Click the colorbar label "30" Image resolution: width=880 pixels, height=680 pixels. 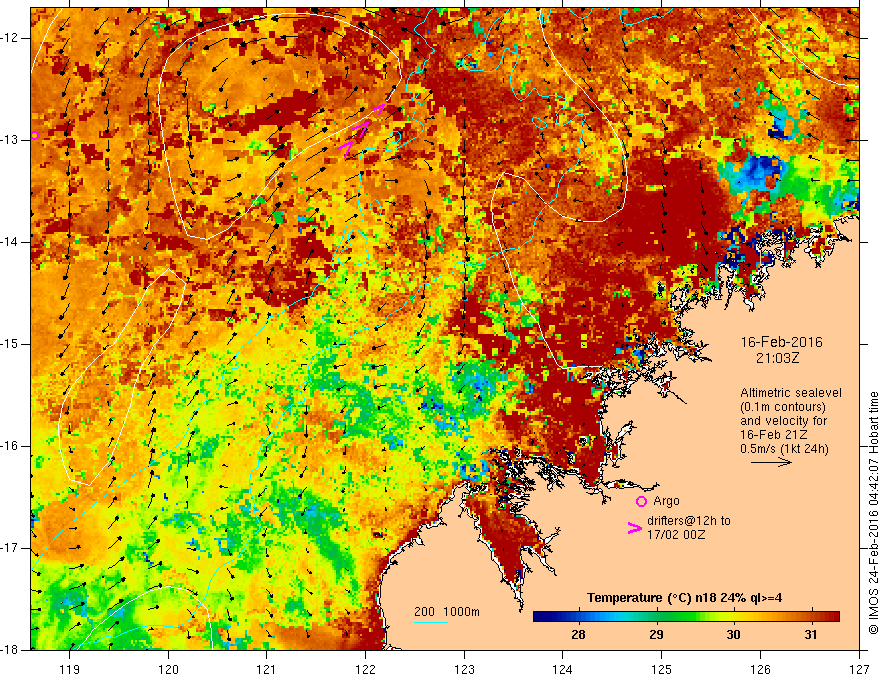733,635
